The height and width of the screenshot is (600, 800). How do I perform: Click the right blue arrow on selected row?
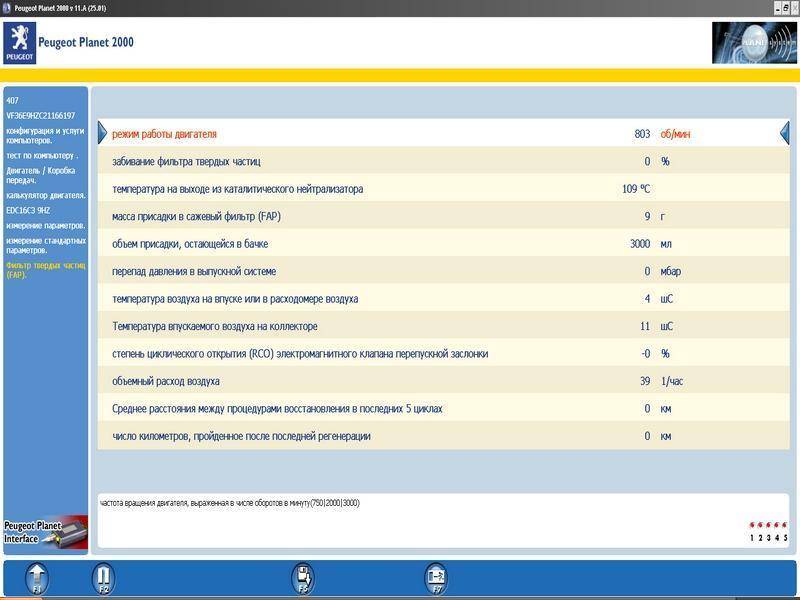[x=784, y=133]
